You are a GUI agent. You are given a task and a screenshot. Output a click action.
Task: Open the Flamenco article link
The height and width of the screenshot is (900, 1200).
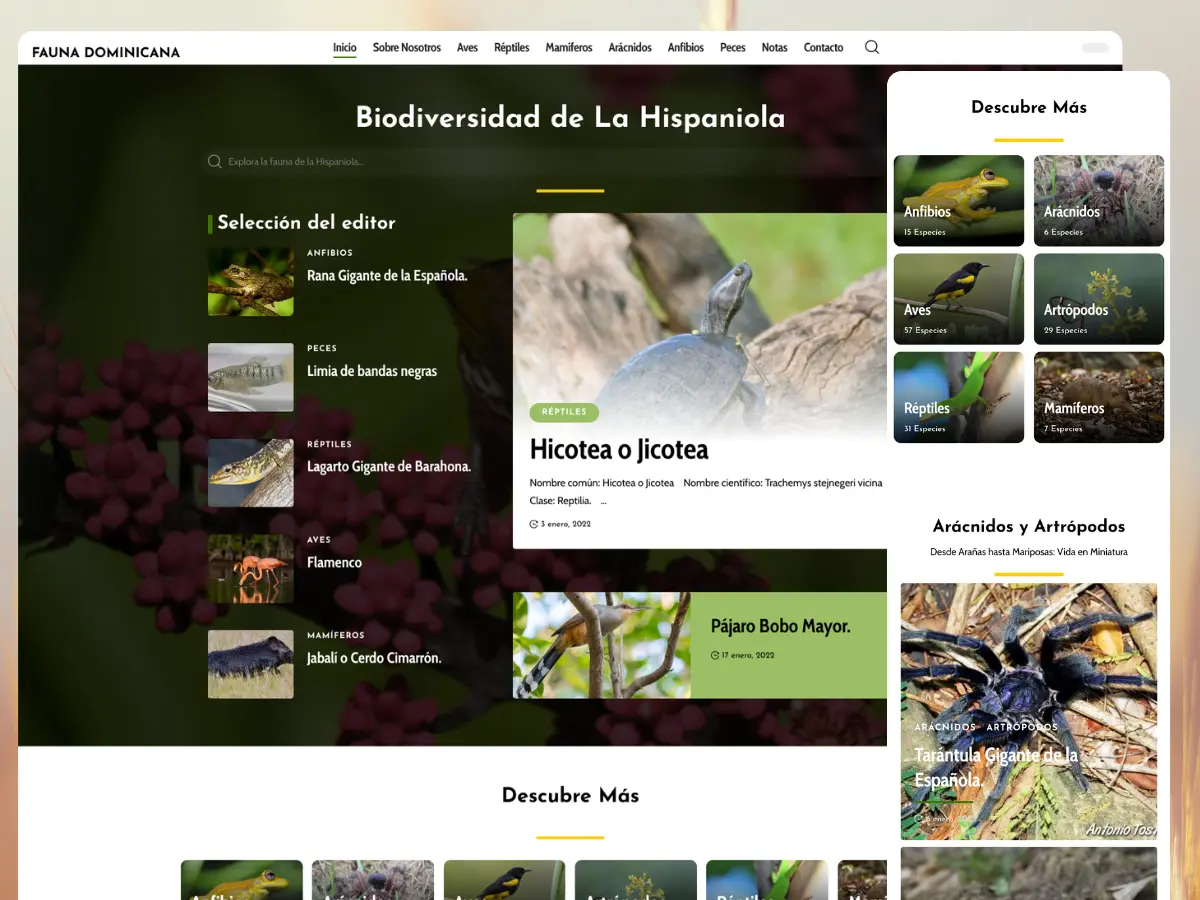click(x=334, y=562)
